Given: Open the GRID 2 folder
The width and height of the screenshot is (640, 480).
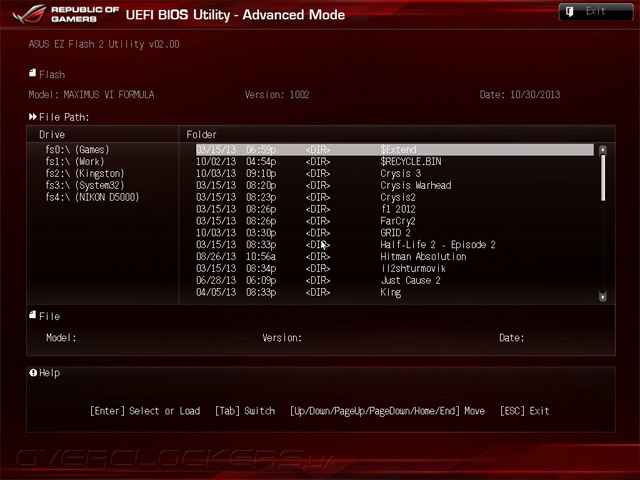Looking at the screenshot, I should (x=395, y=233).
